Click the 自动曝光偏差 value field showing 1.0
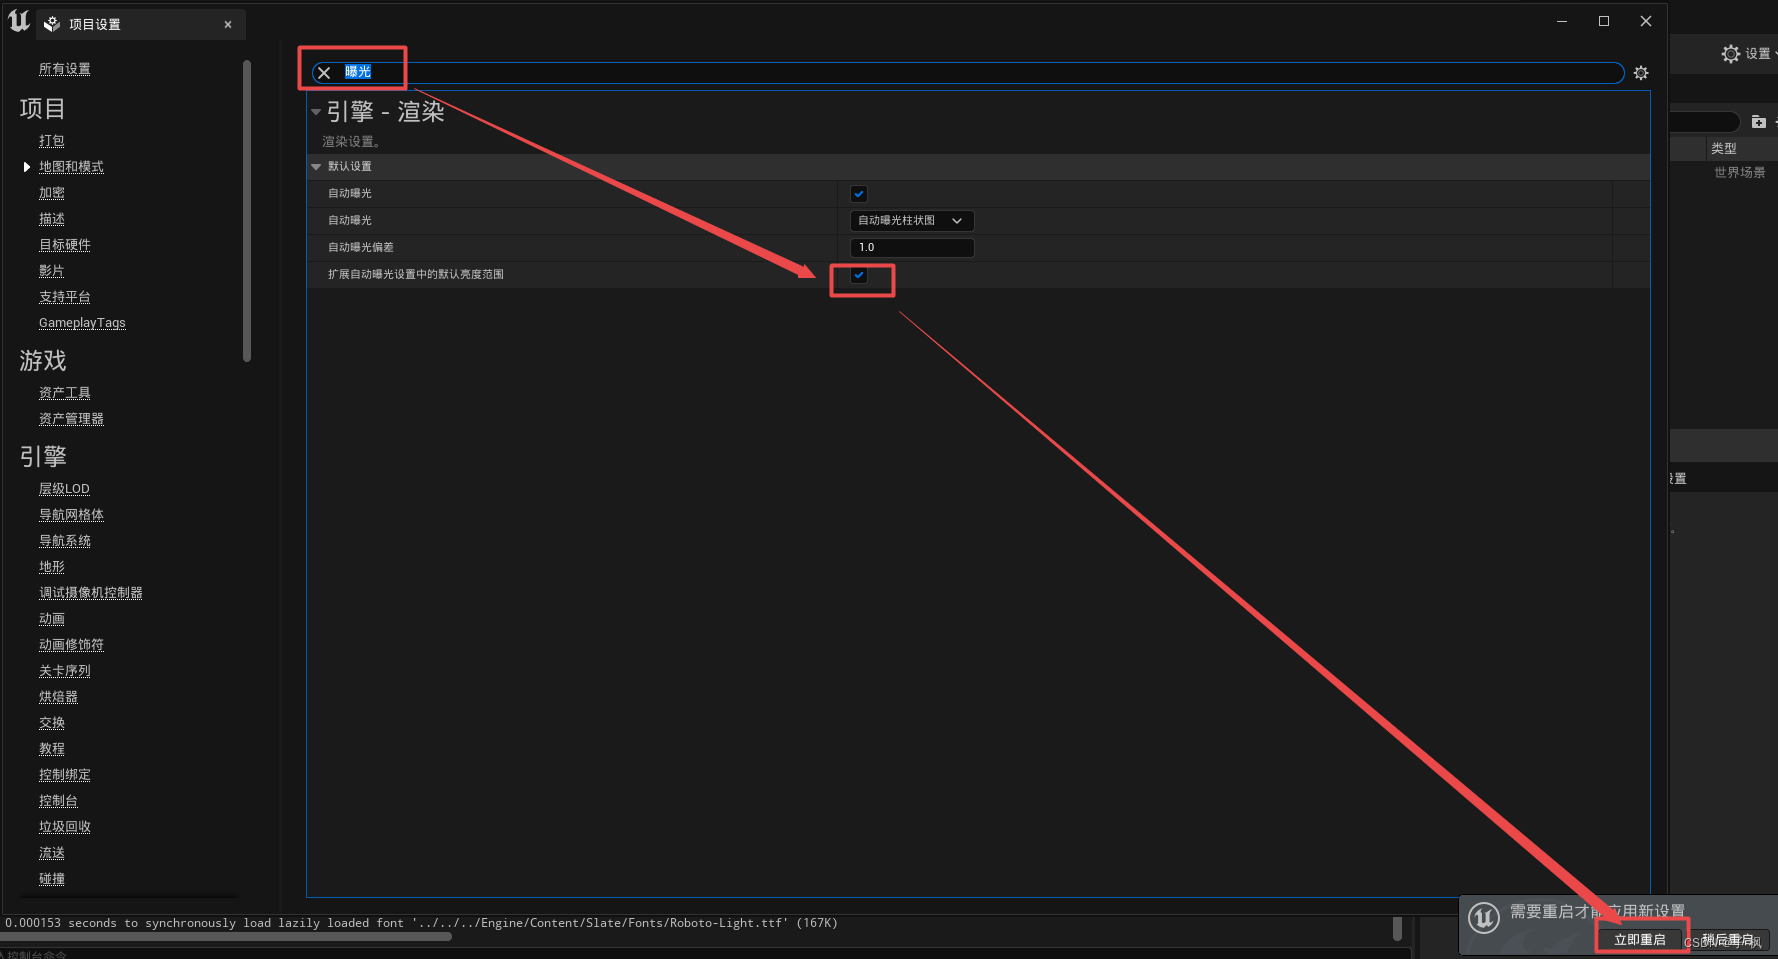1778x959 pixels. (911, 247)
